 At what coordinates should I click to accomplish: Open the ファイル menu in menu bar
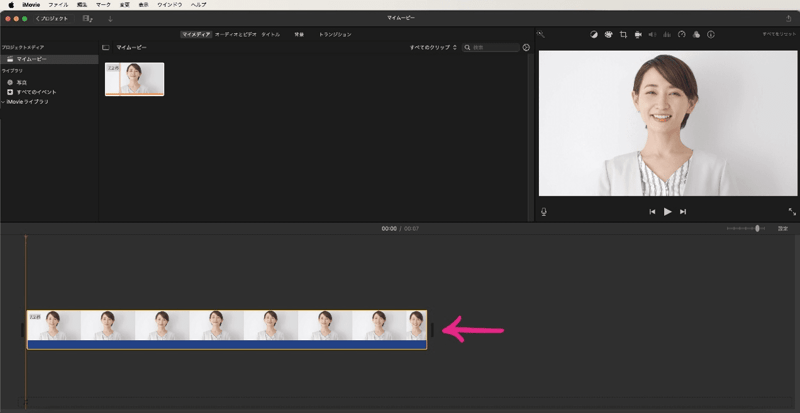click(58, 5)
